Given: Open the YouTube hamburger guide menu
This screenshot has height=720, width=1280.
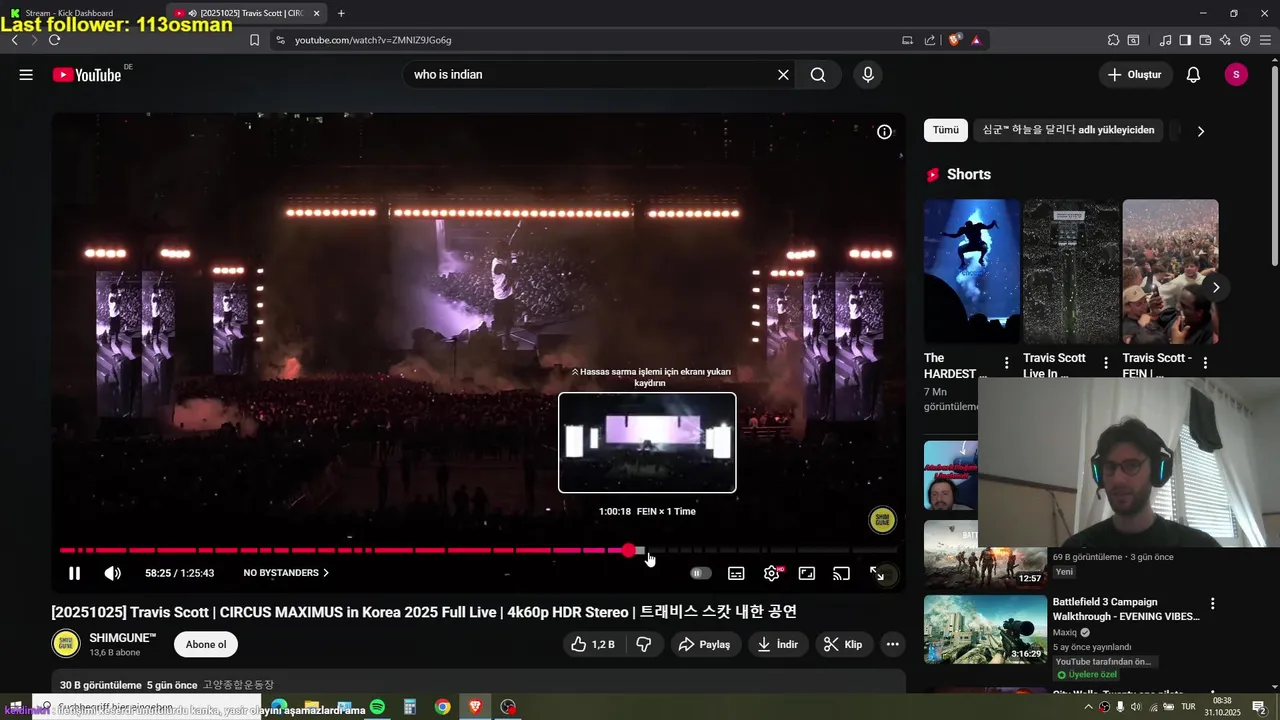Looking at the screenshot, I should point(26,75).
